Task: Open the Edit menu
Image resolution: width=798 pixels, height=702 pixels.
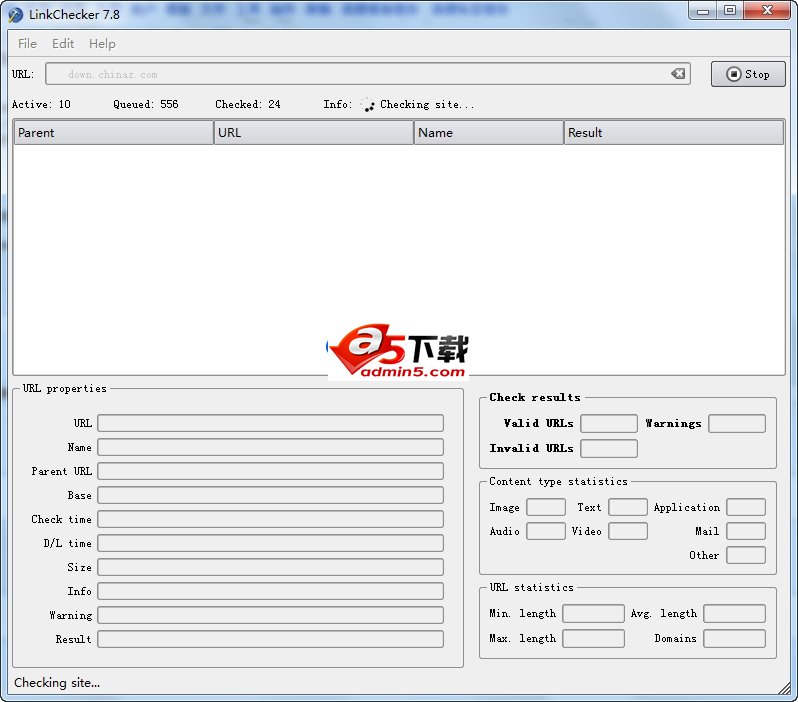Action: (x=63, y=44)
